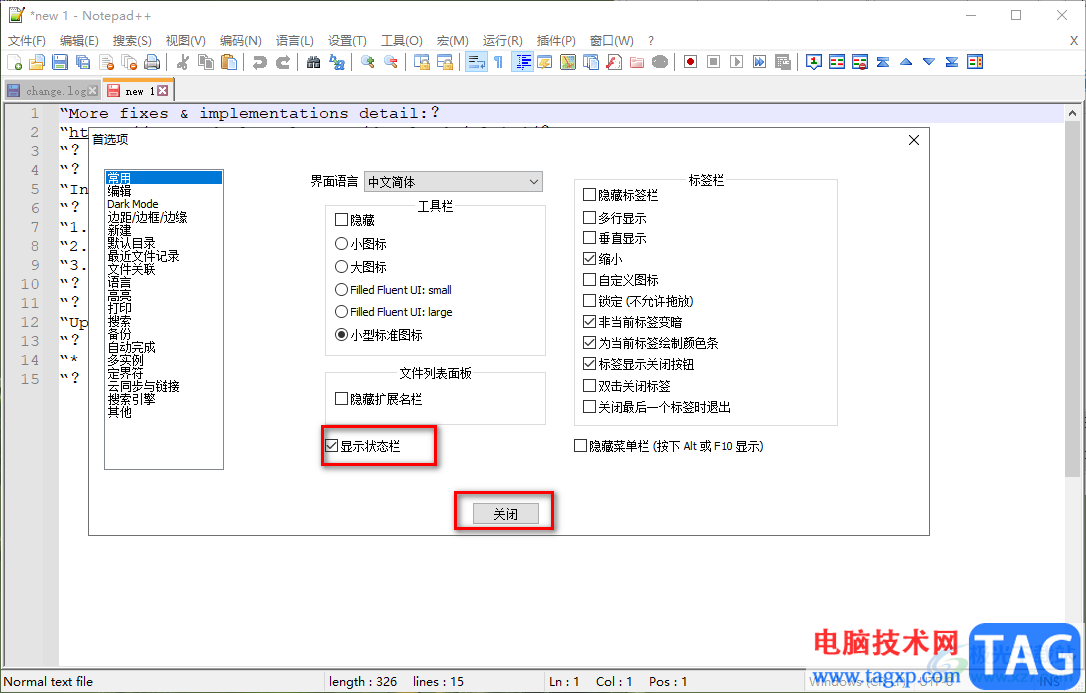
Task: Open the 界面语言 dropdown
Action: [x=453, y=181]
